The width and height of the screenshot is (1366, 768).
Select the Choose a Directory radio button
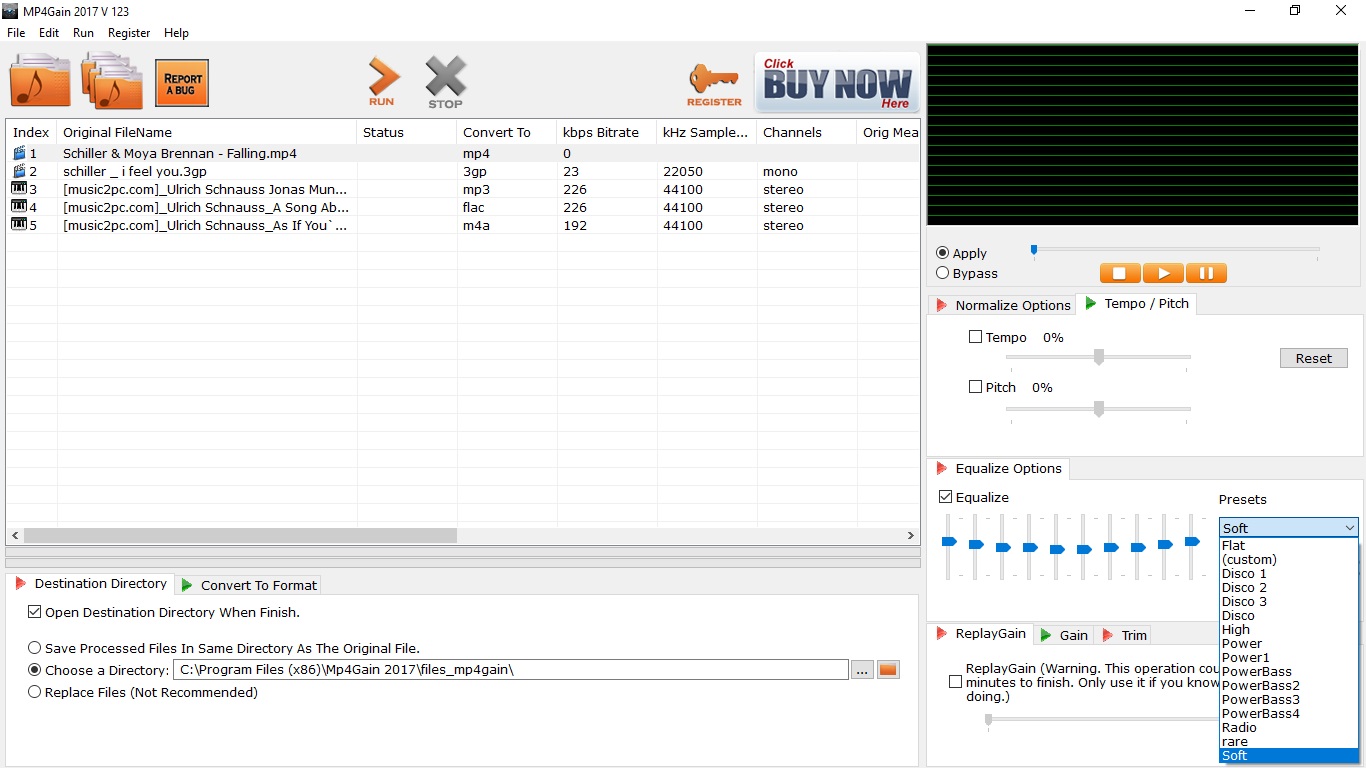[x=35, y=670]
